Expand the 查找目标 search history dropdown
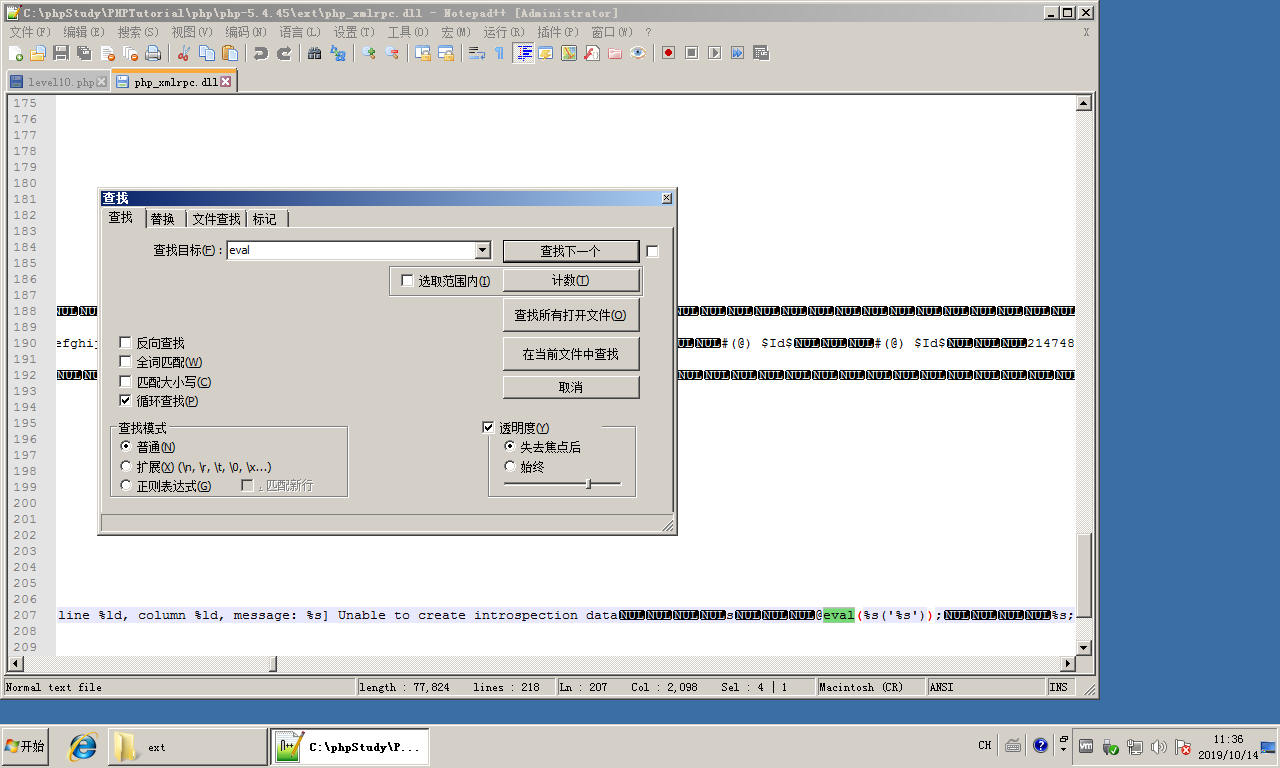The image size is (1280, 768). pyautogui.click(x=482, y=250)
